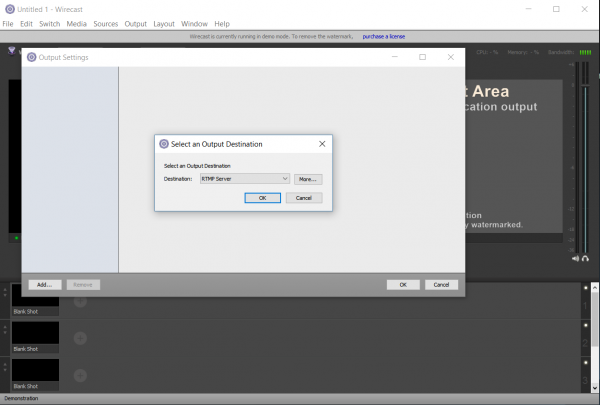Minimize the Output Settings window
Viewport: 600px width, 405px height.
(395, 57)
